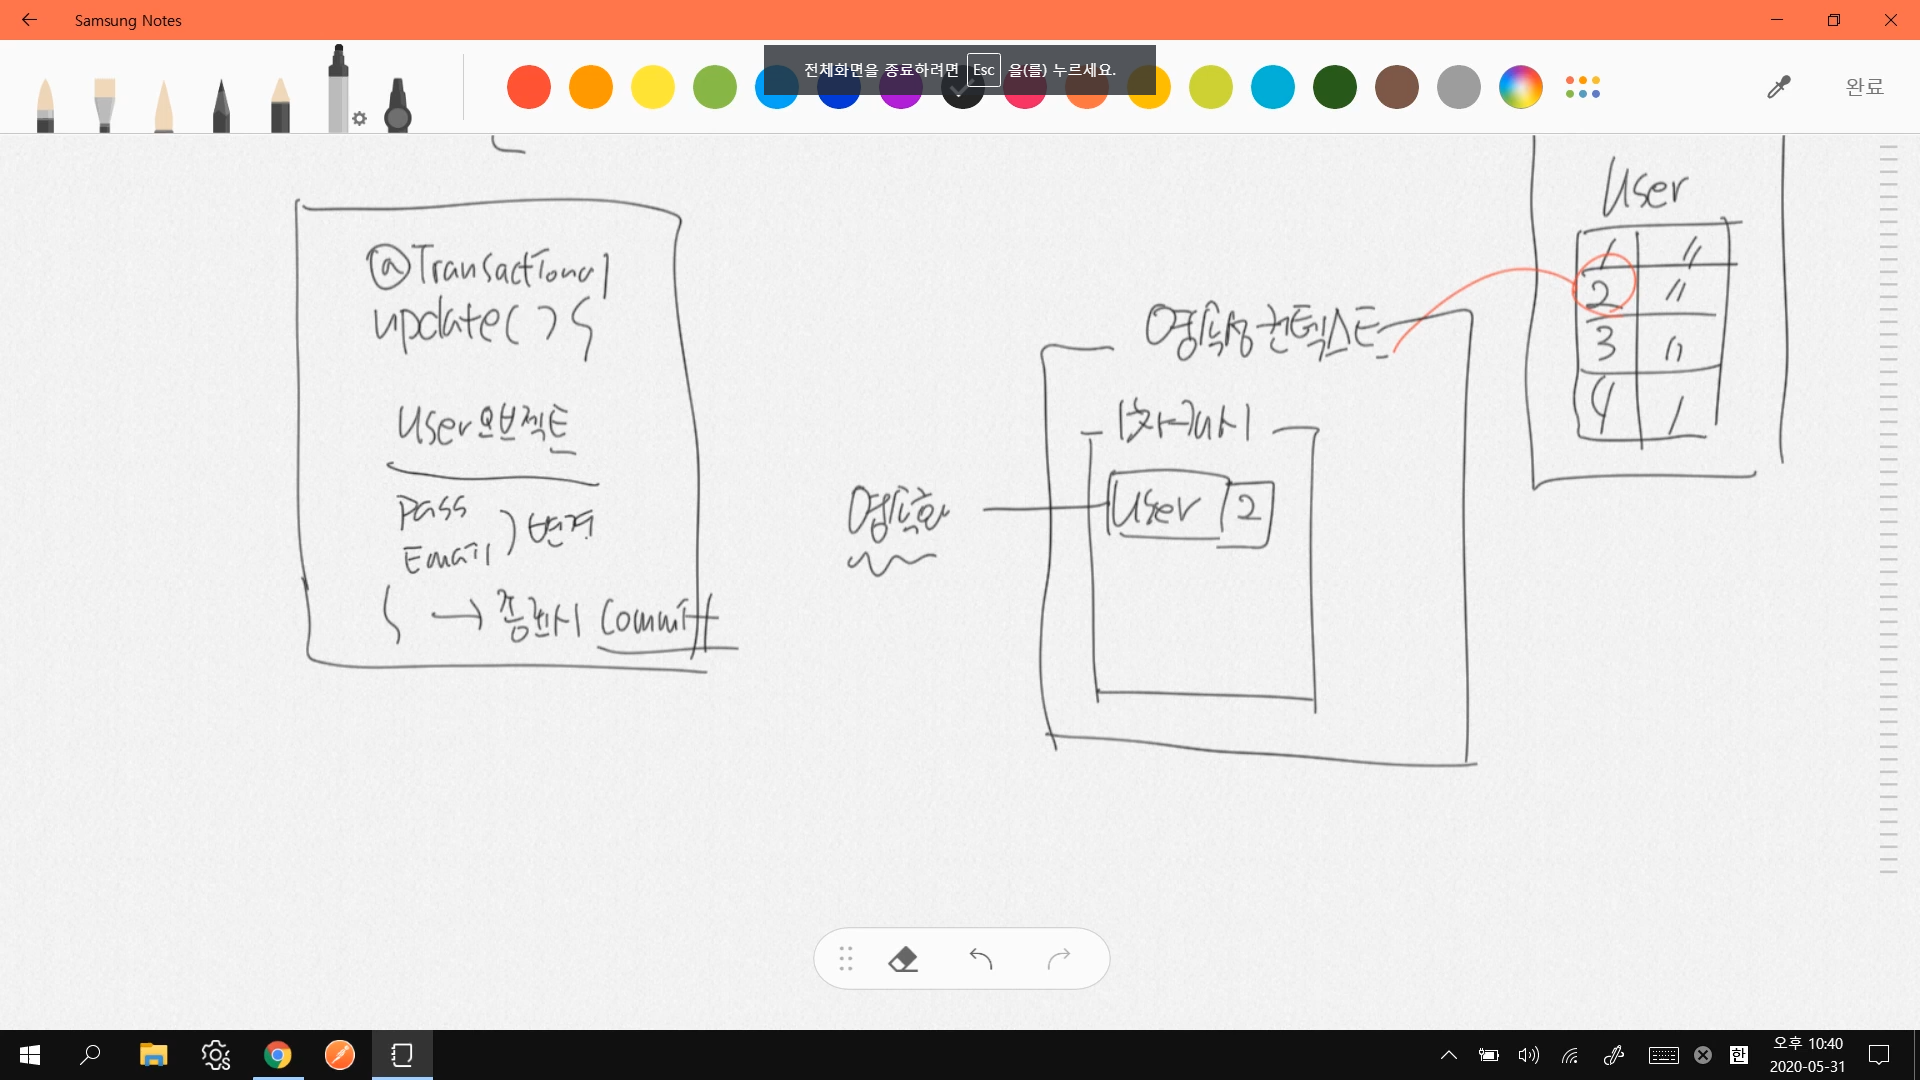Pick the brown color swatch
Image resolution: width=1920 pixels, height=1080 pixels.
pos(1397,88)
